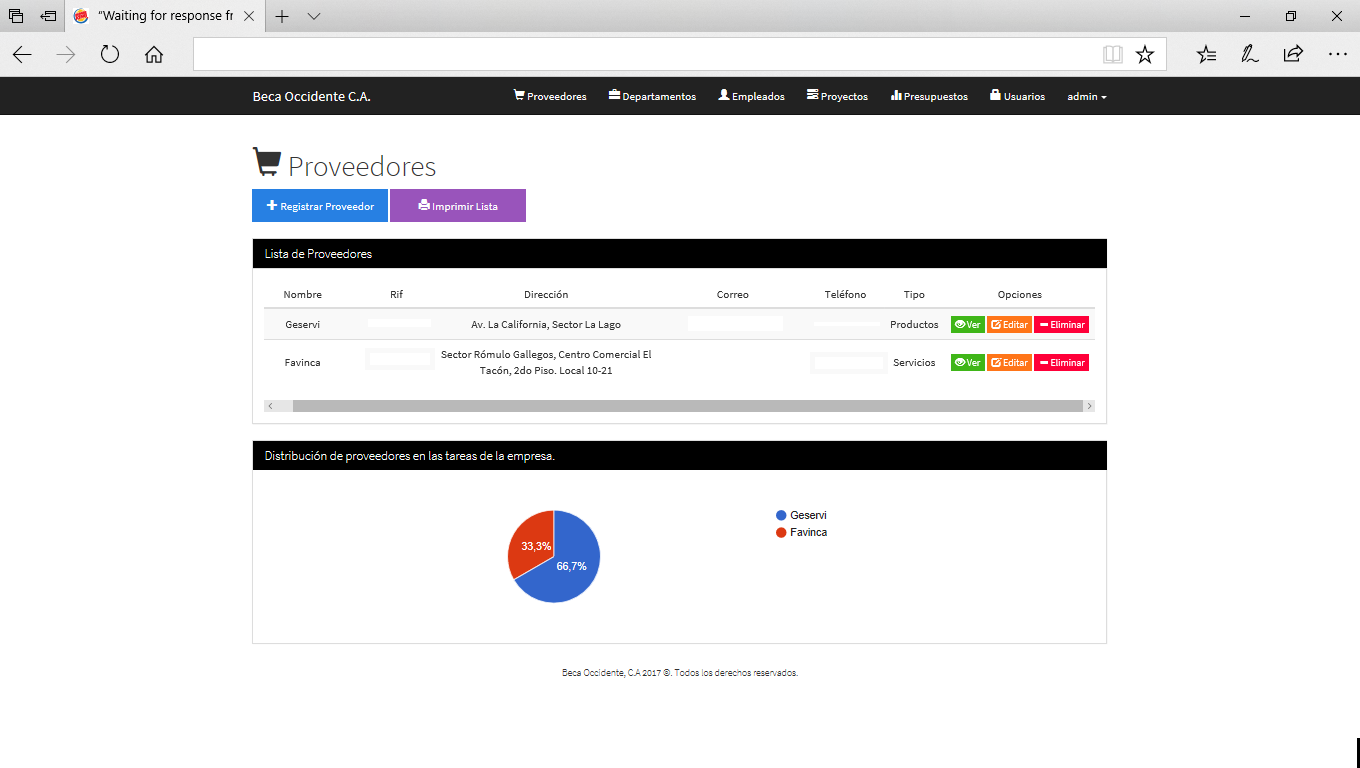This screenshot has width=1360, height=768.
Task: Open Proveedores in navbar
Action: (x=550, y=96)
